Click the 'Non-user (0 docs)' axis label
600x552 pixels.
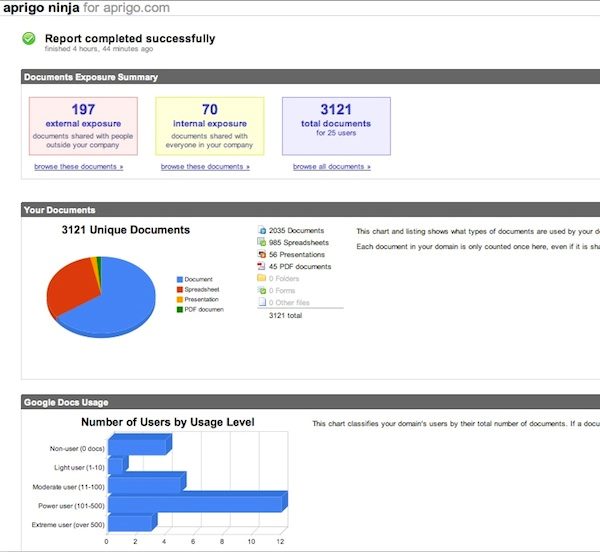pyautogui.click(x=77, y=449)
